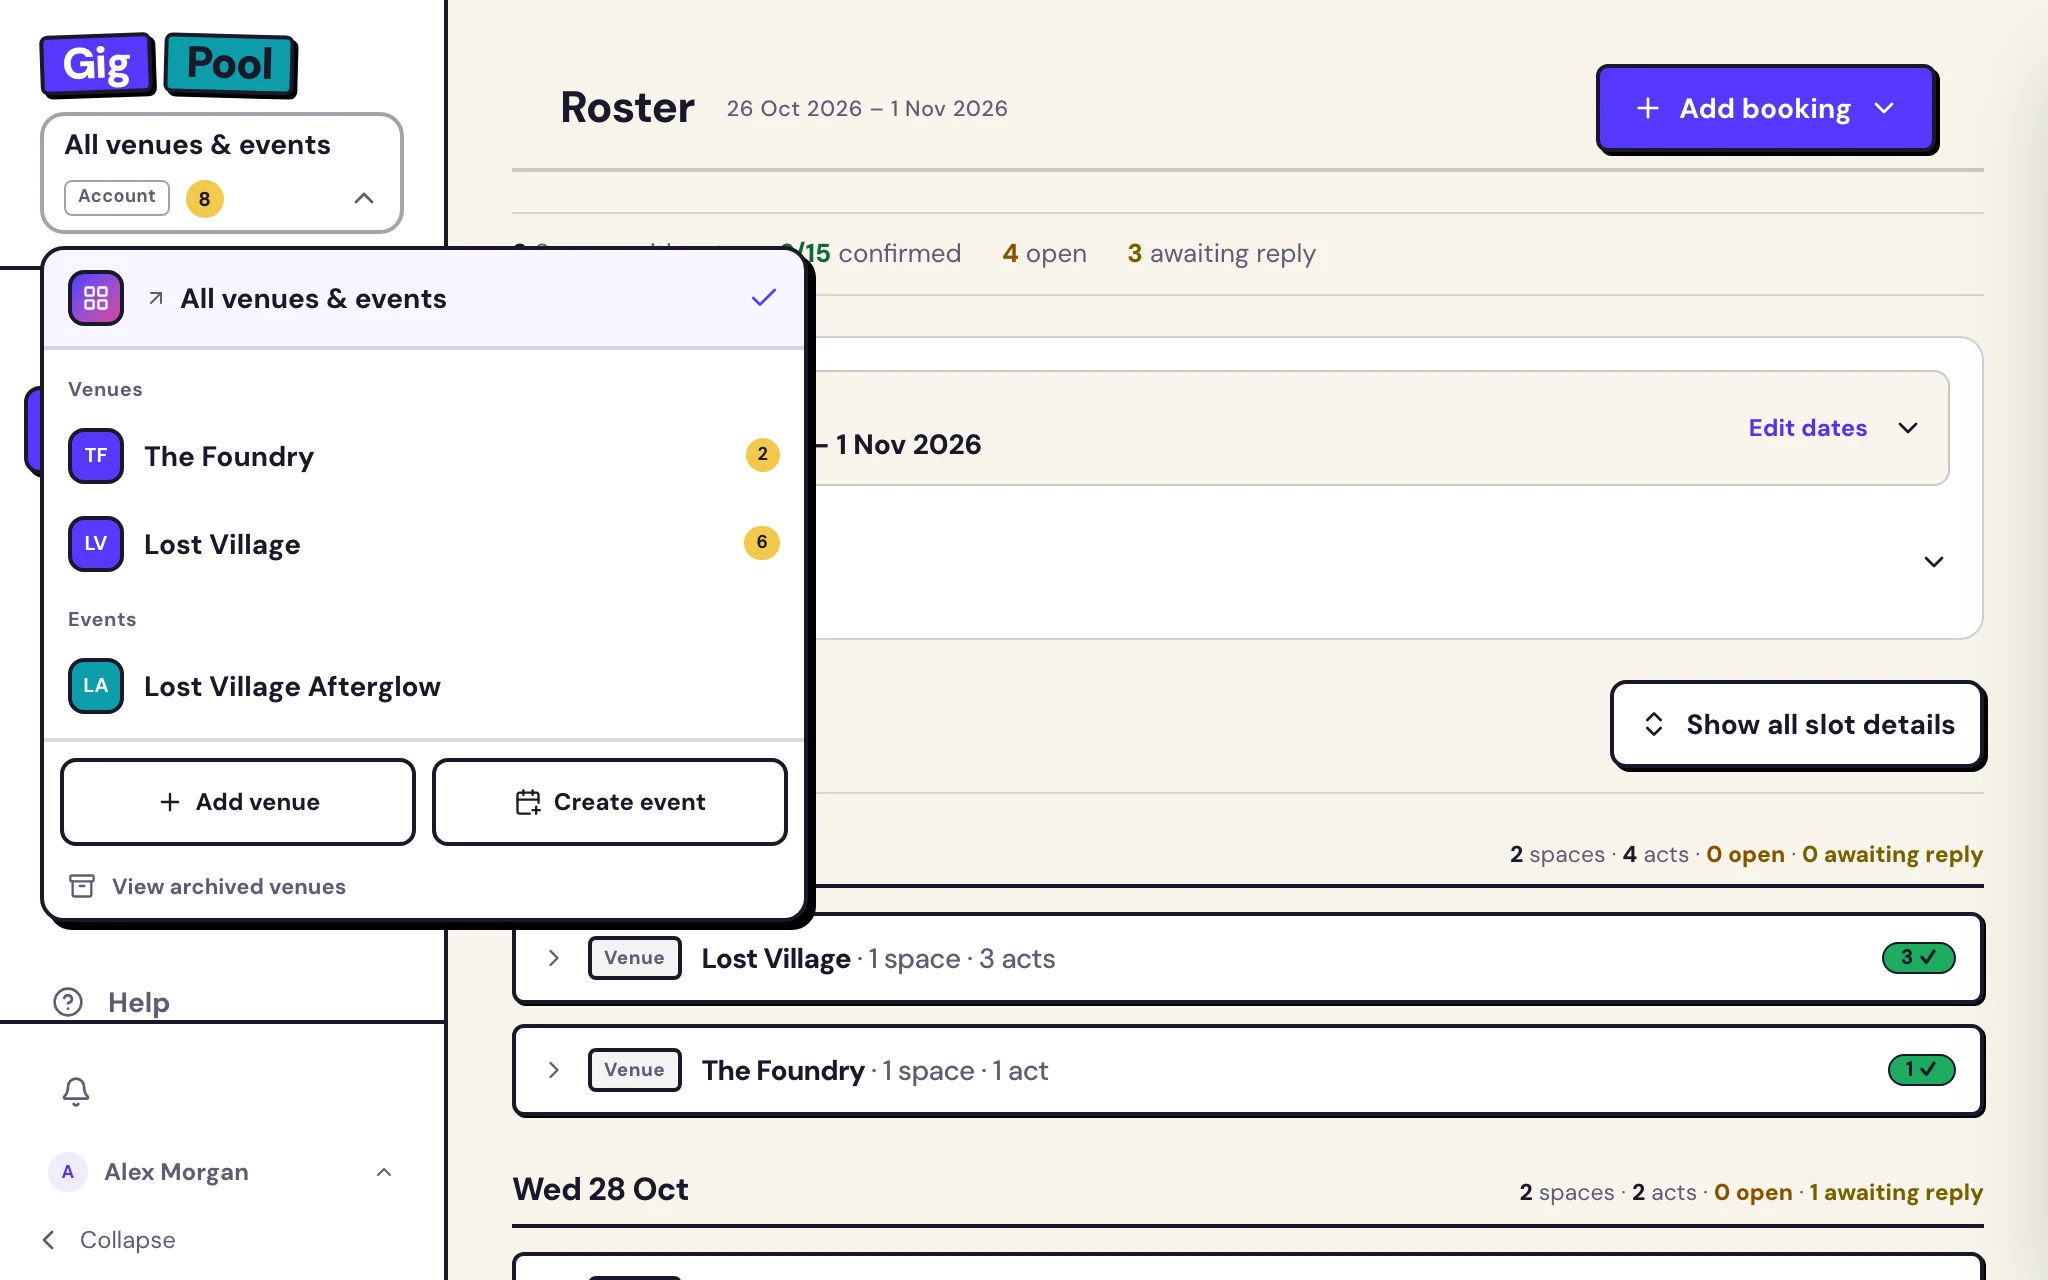Expand the chevron below the date range card
This screenshot has width=2048, height=1280.
click(1934, 562)
